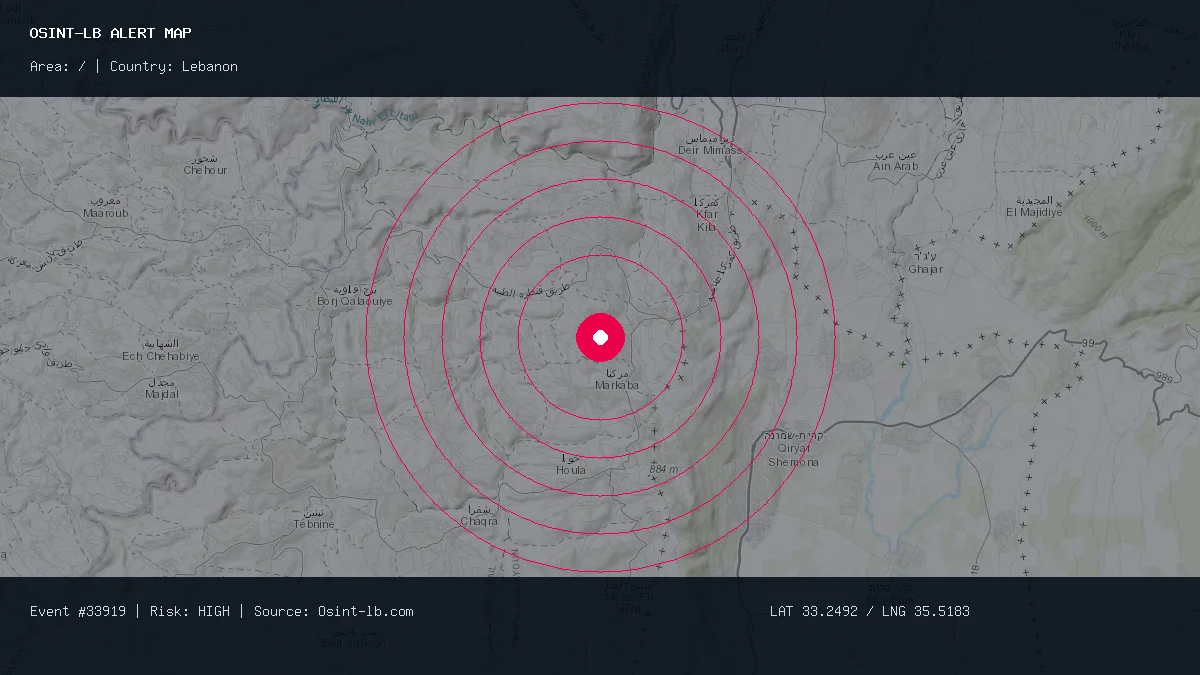Viewport: 1200px width, 675px height.
Task: Select the El Majidiye label
Action: coord(1035,206)
